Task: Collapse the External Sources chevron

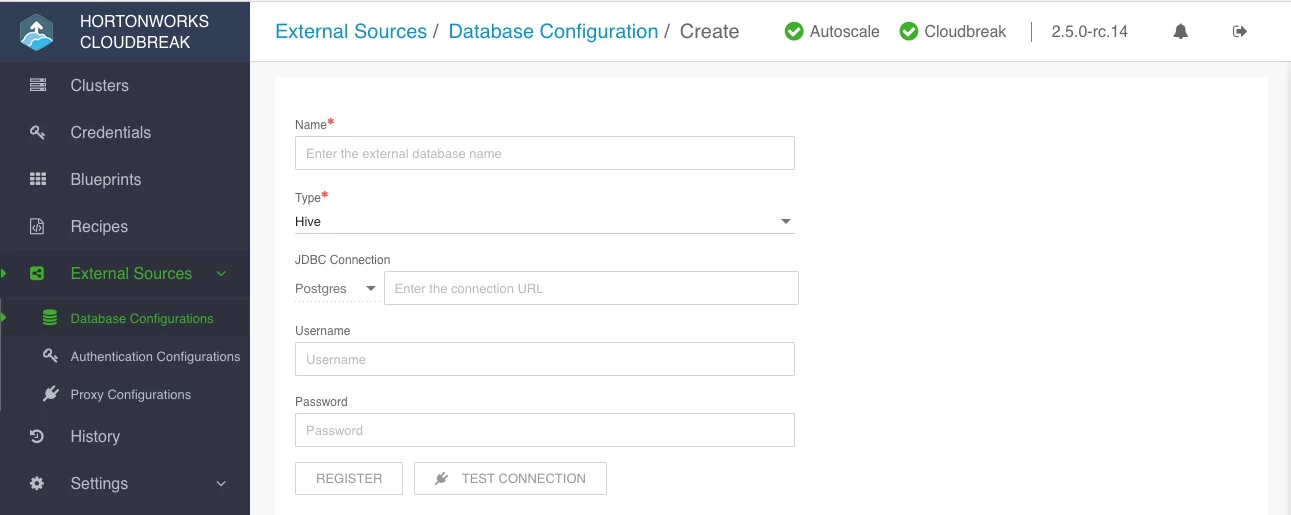Action: click(221, 273)
